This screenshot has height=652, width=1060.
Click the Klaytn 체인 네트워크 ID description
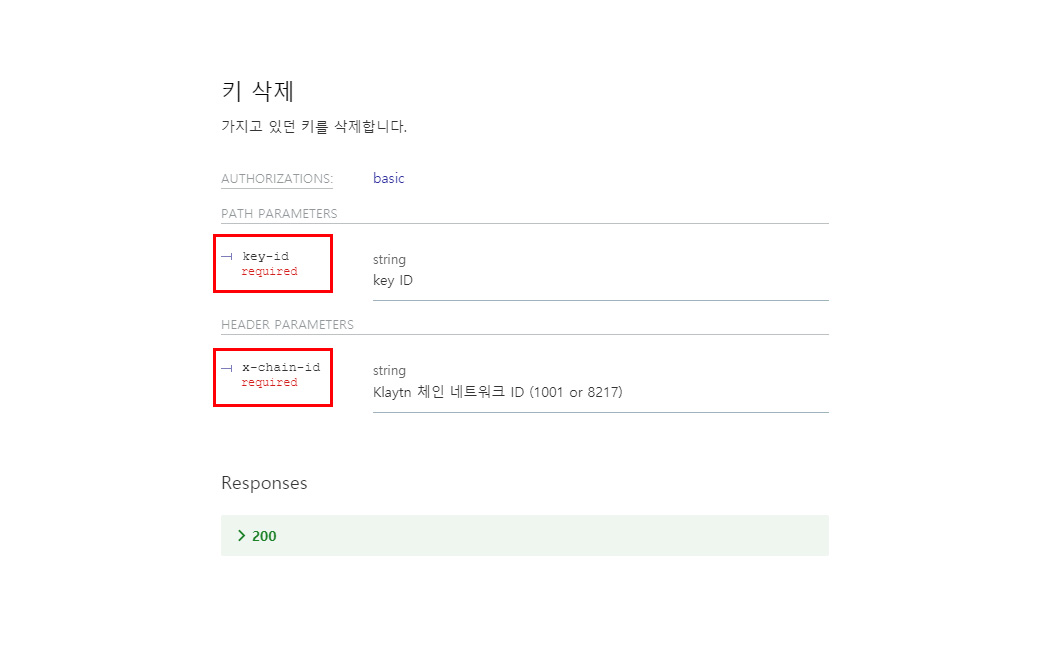498,392
